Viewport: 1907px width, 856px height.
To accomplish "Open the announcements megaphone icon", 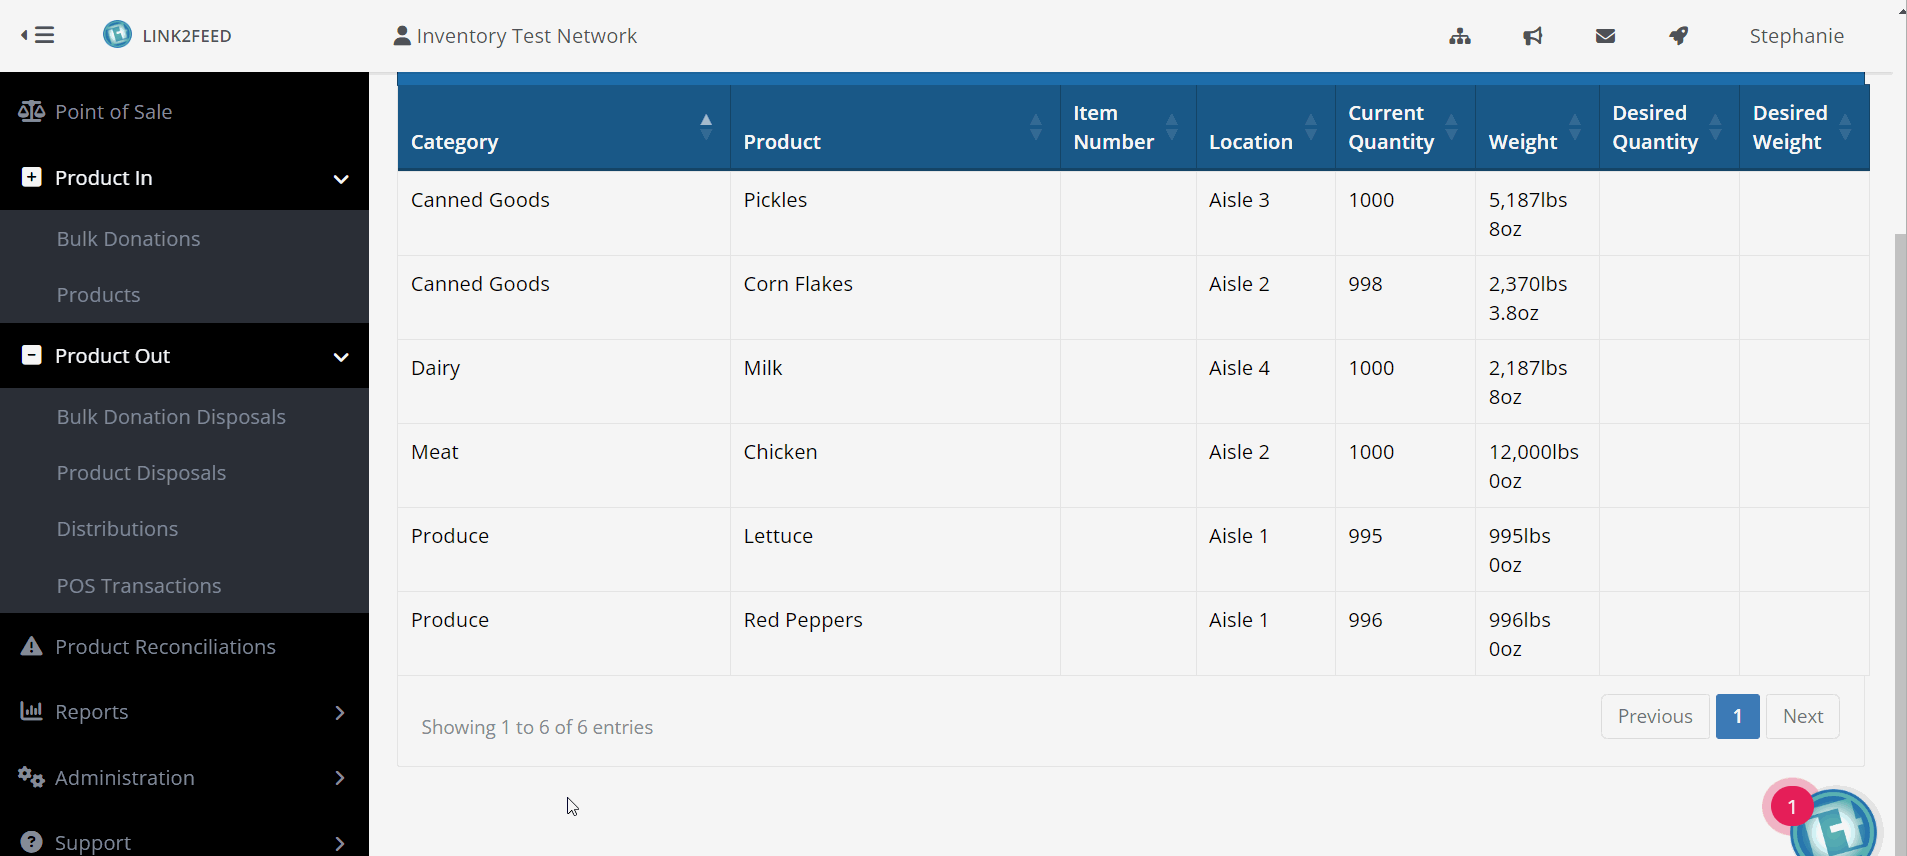I will pos(1533,36).
